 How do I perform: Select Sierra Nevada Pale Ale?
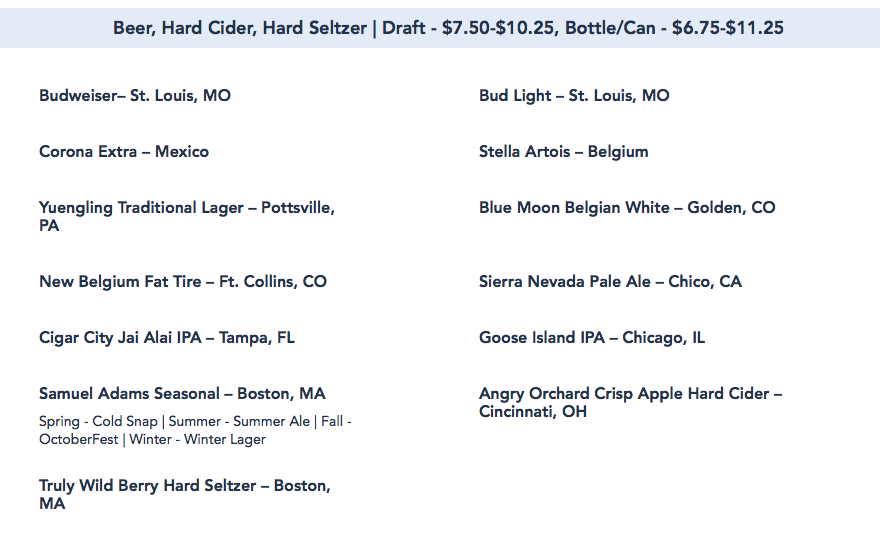click(x=610, y=282)
